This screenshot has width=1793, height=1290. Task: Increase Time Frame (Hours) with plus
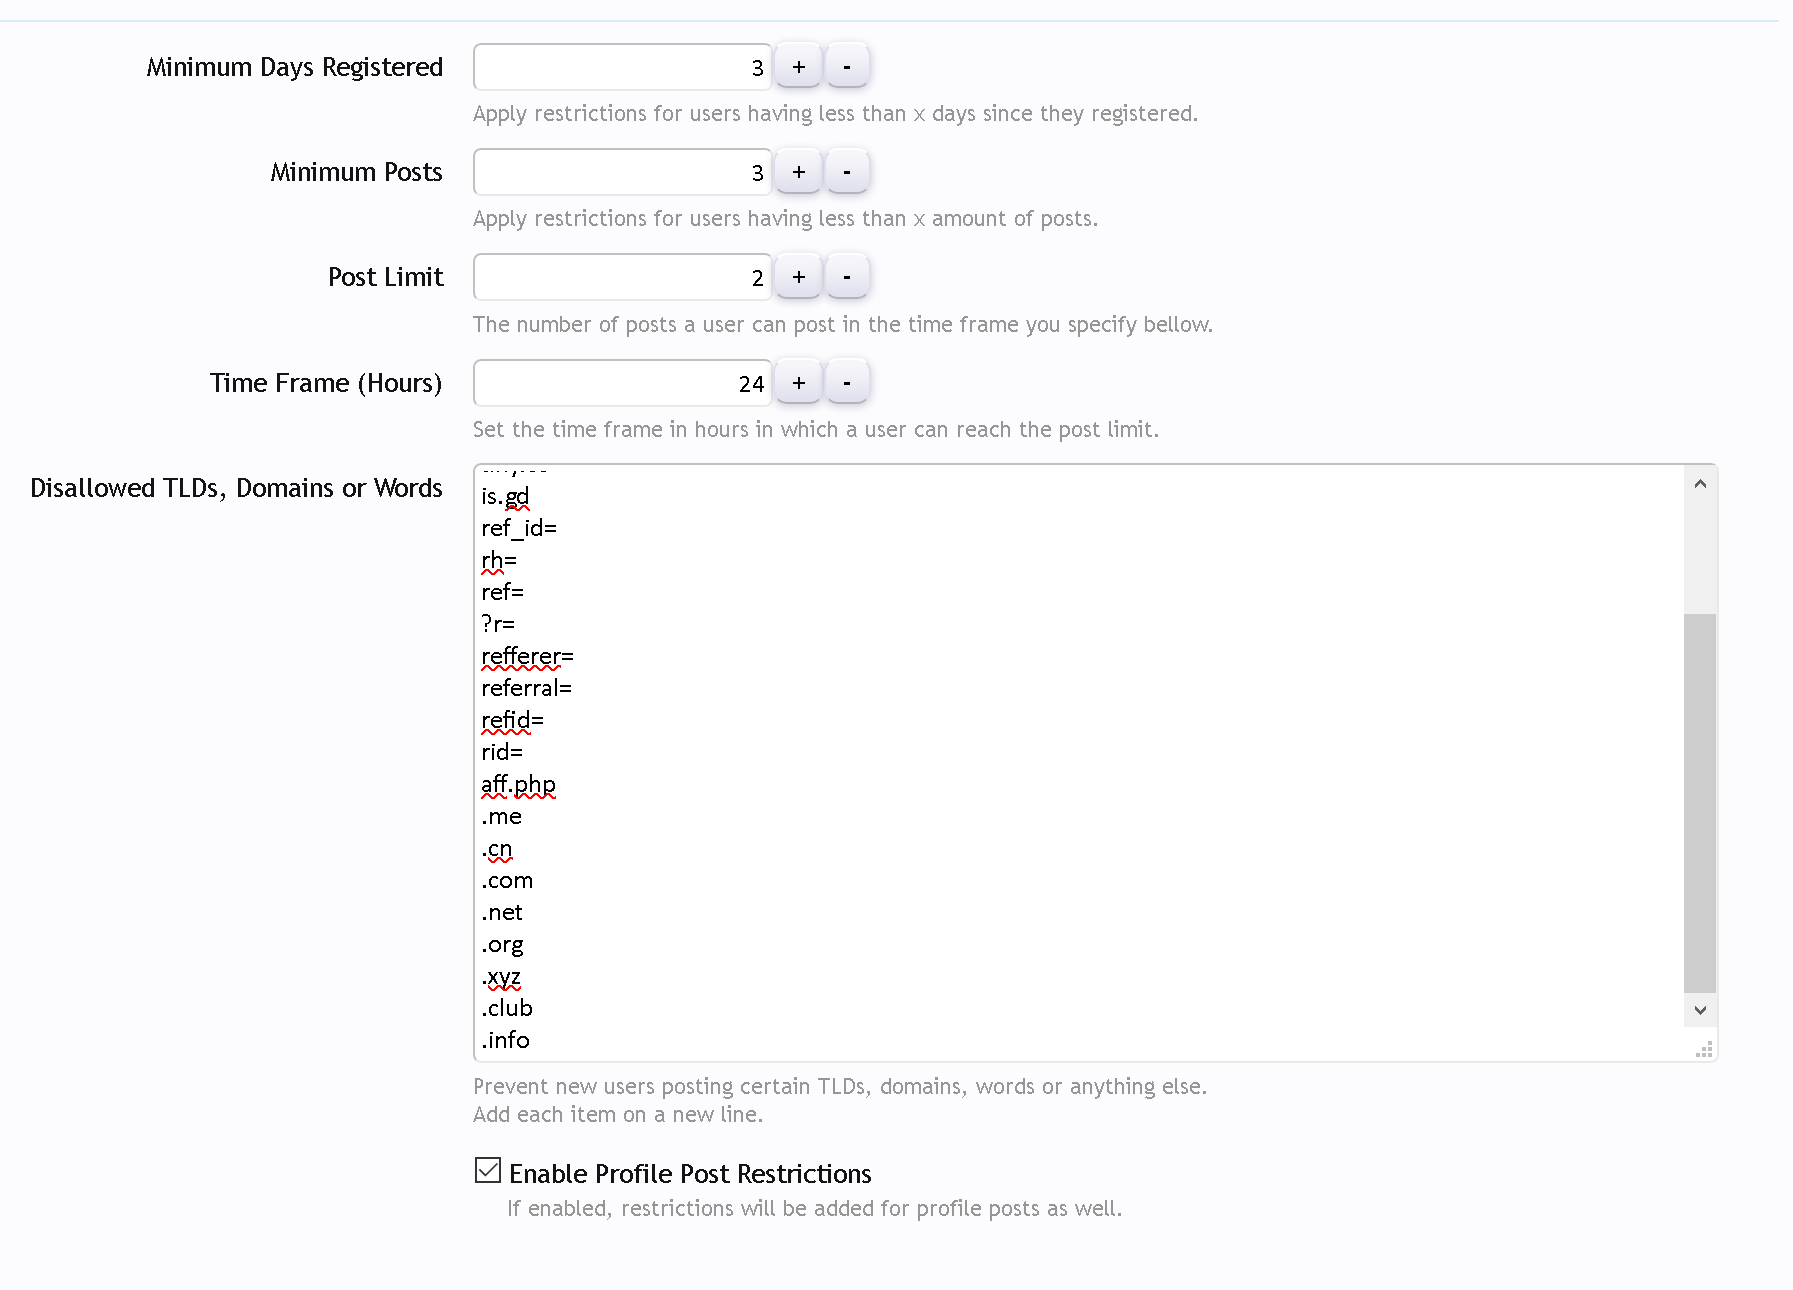(798, 383)
